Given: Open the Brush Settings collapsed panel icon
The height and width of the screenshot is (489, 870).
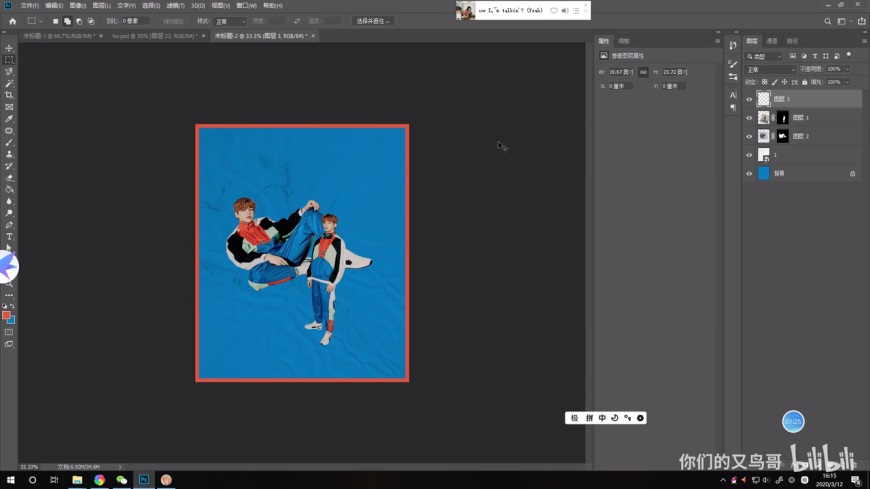Looking at the screenshot, I should pyautogui.click(x=733, y=64).
